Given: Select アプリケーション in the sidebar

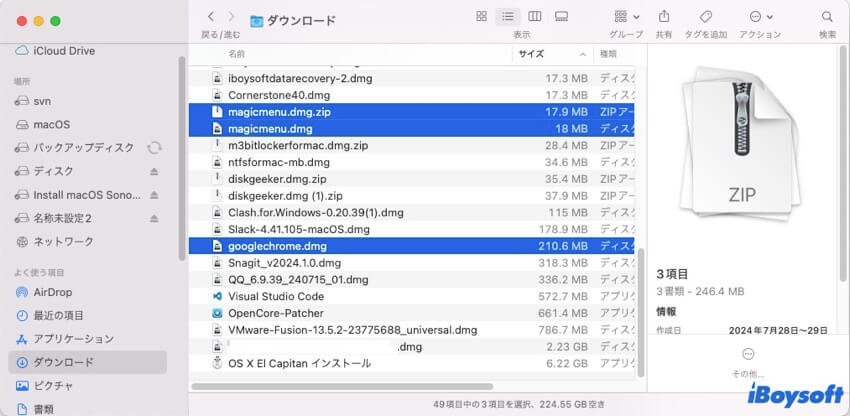Looking at the screenshot, I should click(73, 339).
